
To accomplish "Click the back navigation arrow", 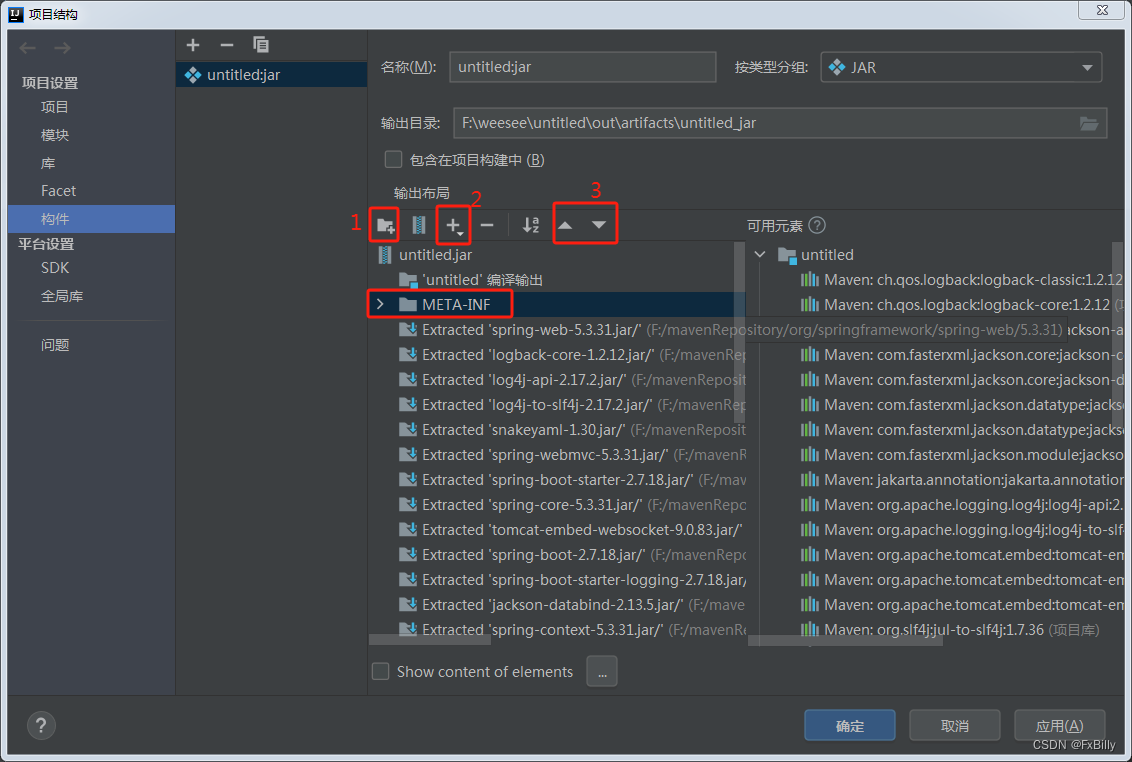I will point(27,46).
